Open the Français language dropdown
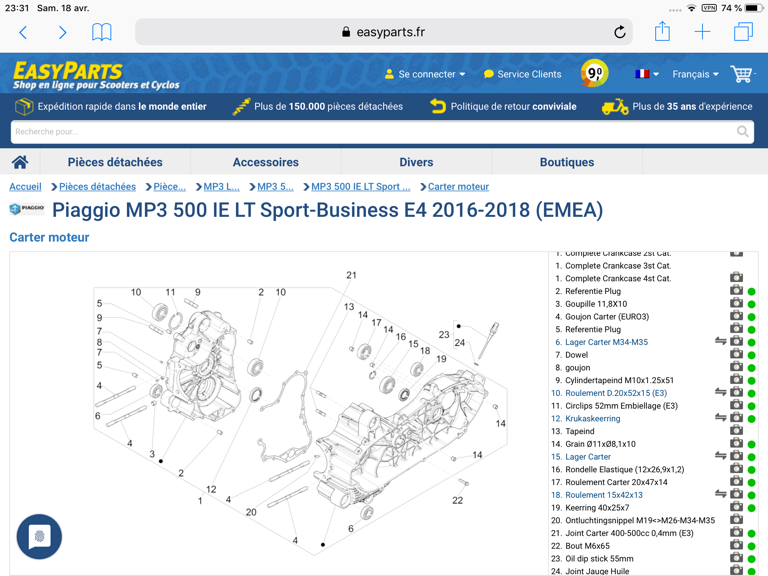The width and height of the screenshot is (768, 576). tap(695, 74)
